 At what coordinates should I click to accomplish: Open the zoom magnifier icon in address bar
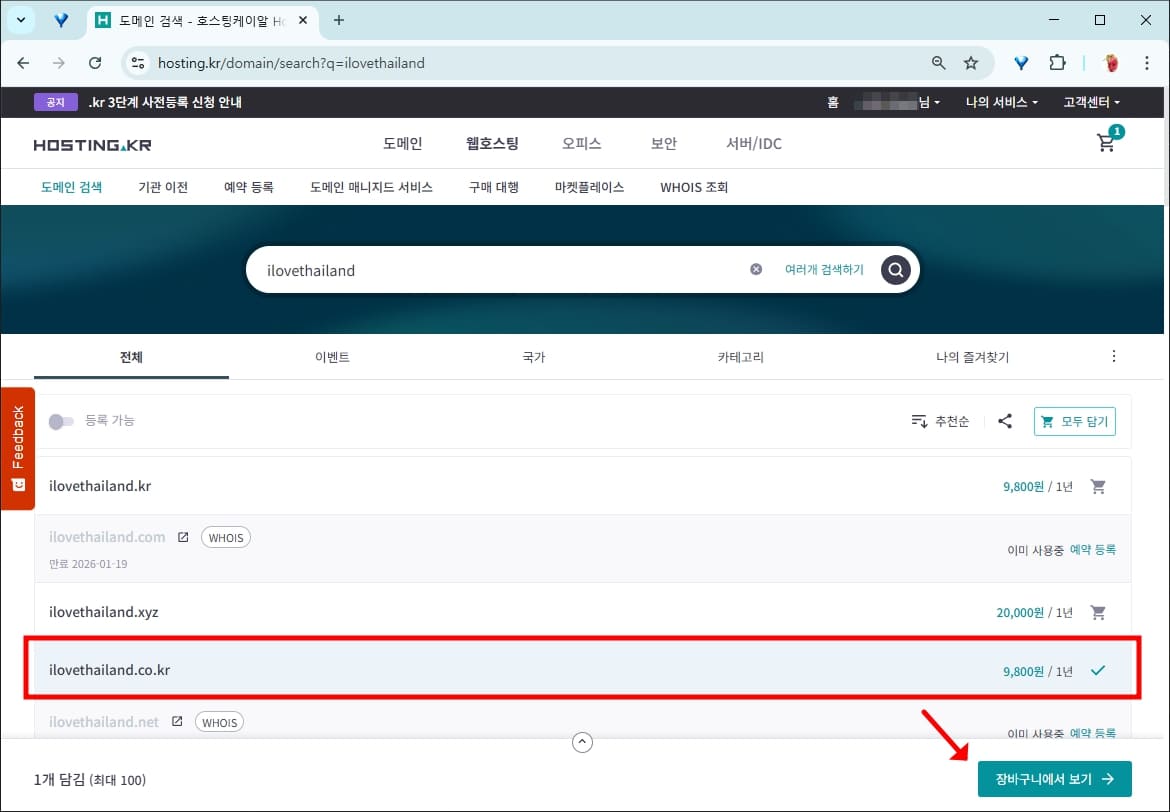coord(939,63)
